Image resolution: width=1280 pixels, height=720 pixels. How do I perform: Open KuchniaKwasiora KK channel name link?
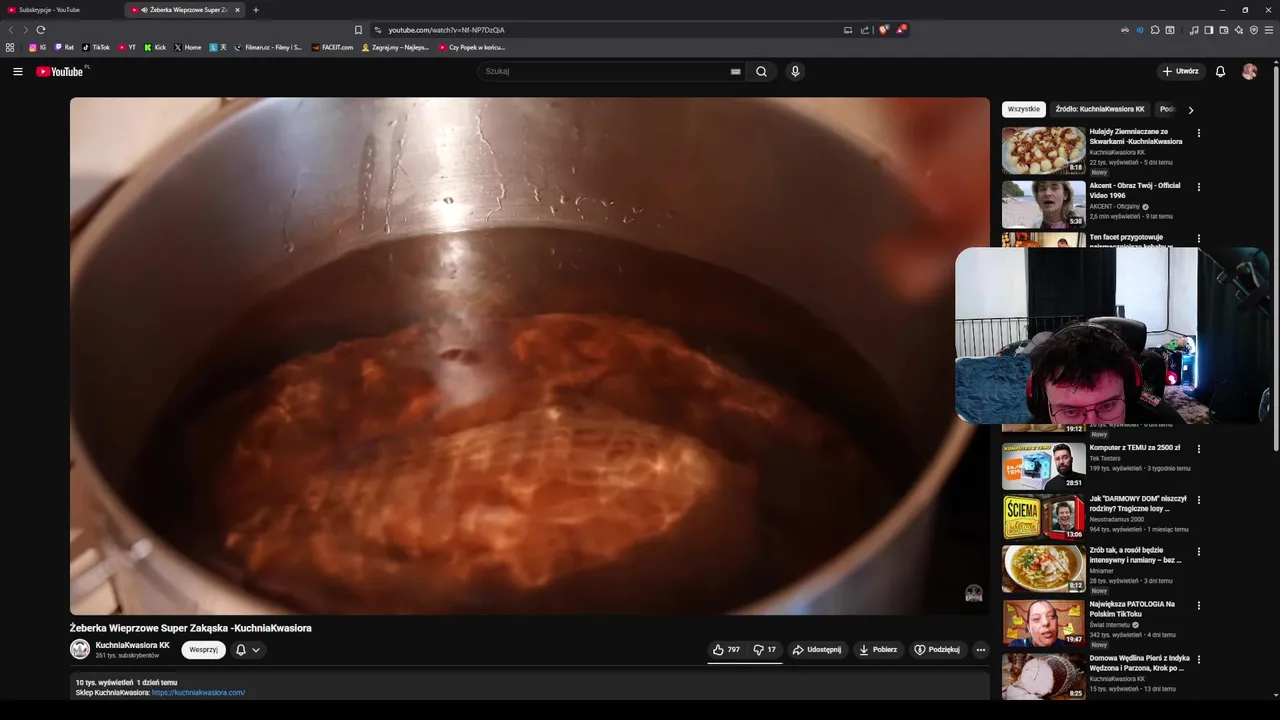coord(133,645)
